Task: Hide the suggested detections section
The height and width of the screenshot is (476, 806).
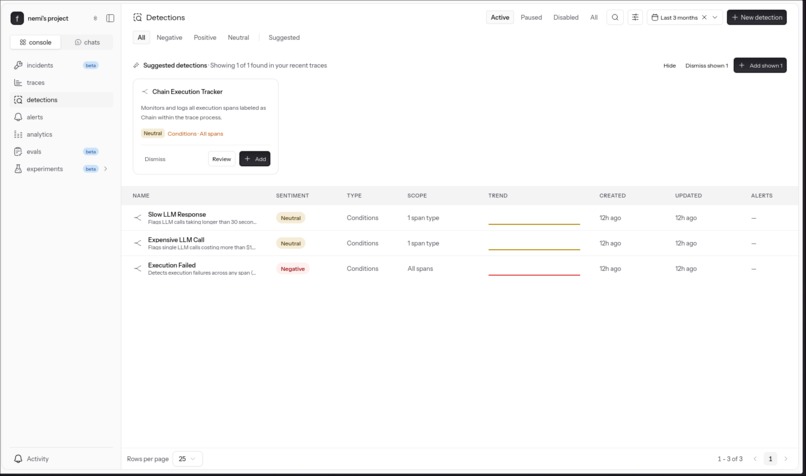Action: (669, 66)
